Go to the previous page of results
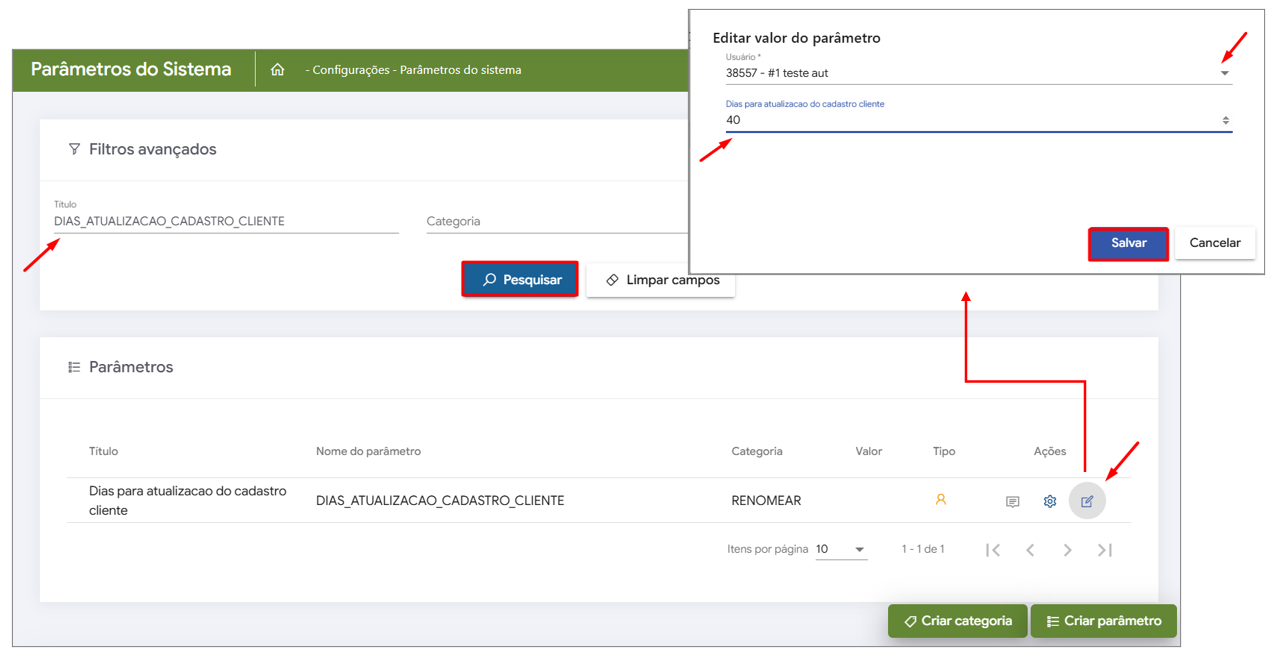This screenshot has height=656, width=1274. (x=1030, y=550)
